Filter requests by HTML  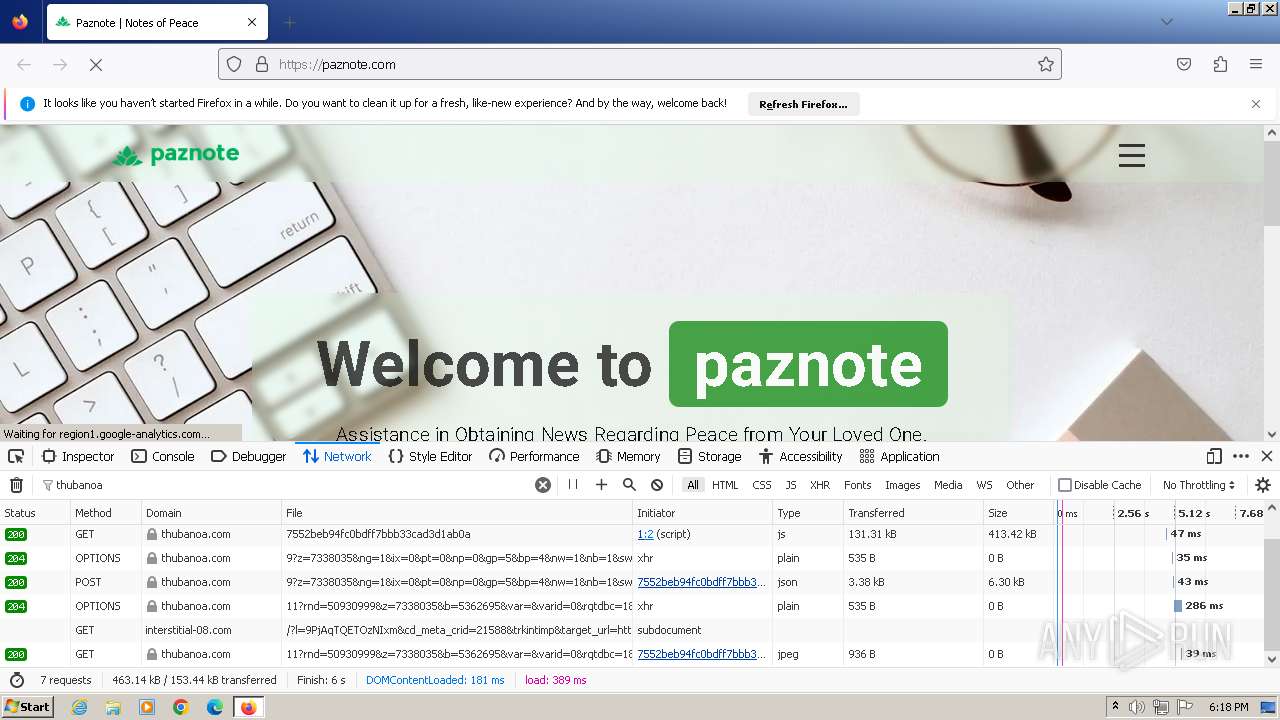coord(725,485)
